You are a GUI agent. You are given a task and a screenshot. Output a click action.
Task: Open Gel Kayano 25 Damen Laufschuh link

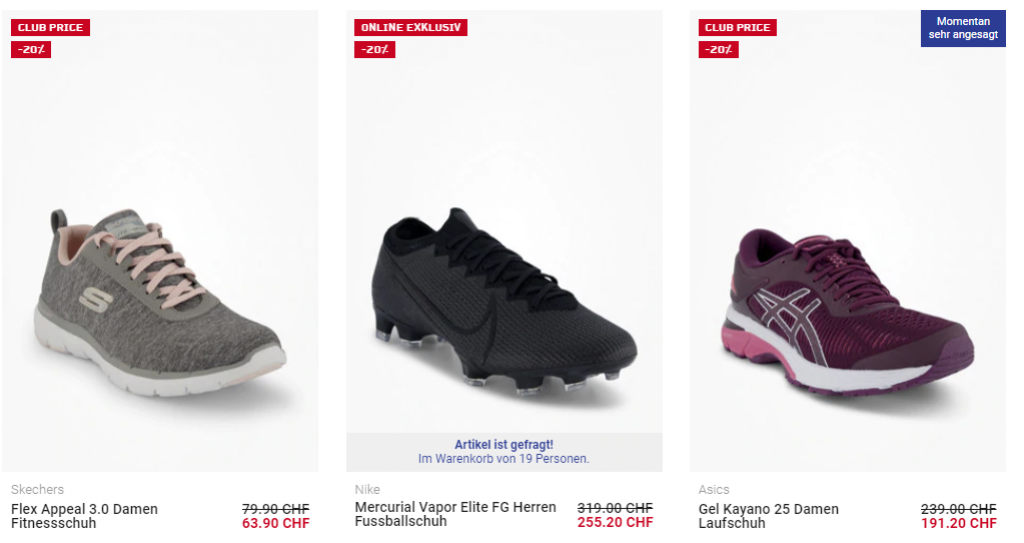click(768, 516)
